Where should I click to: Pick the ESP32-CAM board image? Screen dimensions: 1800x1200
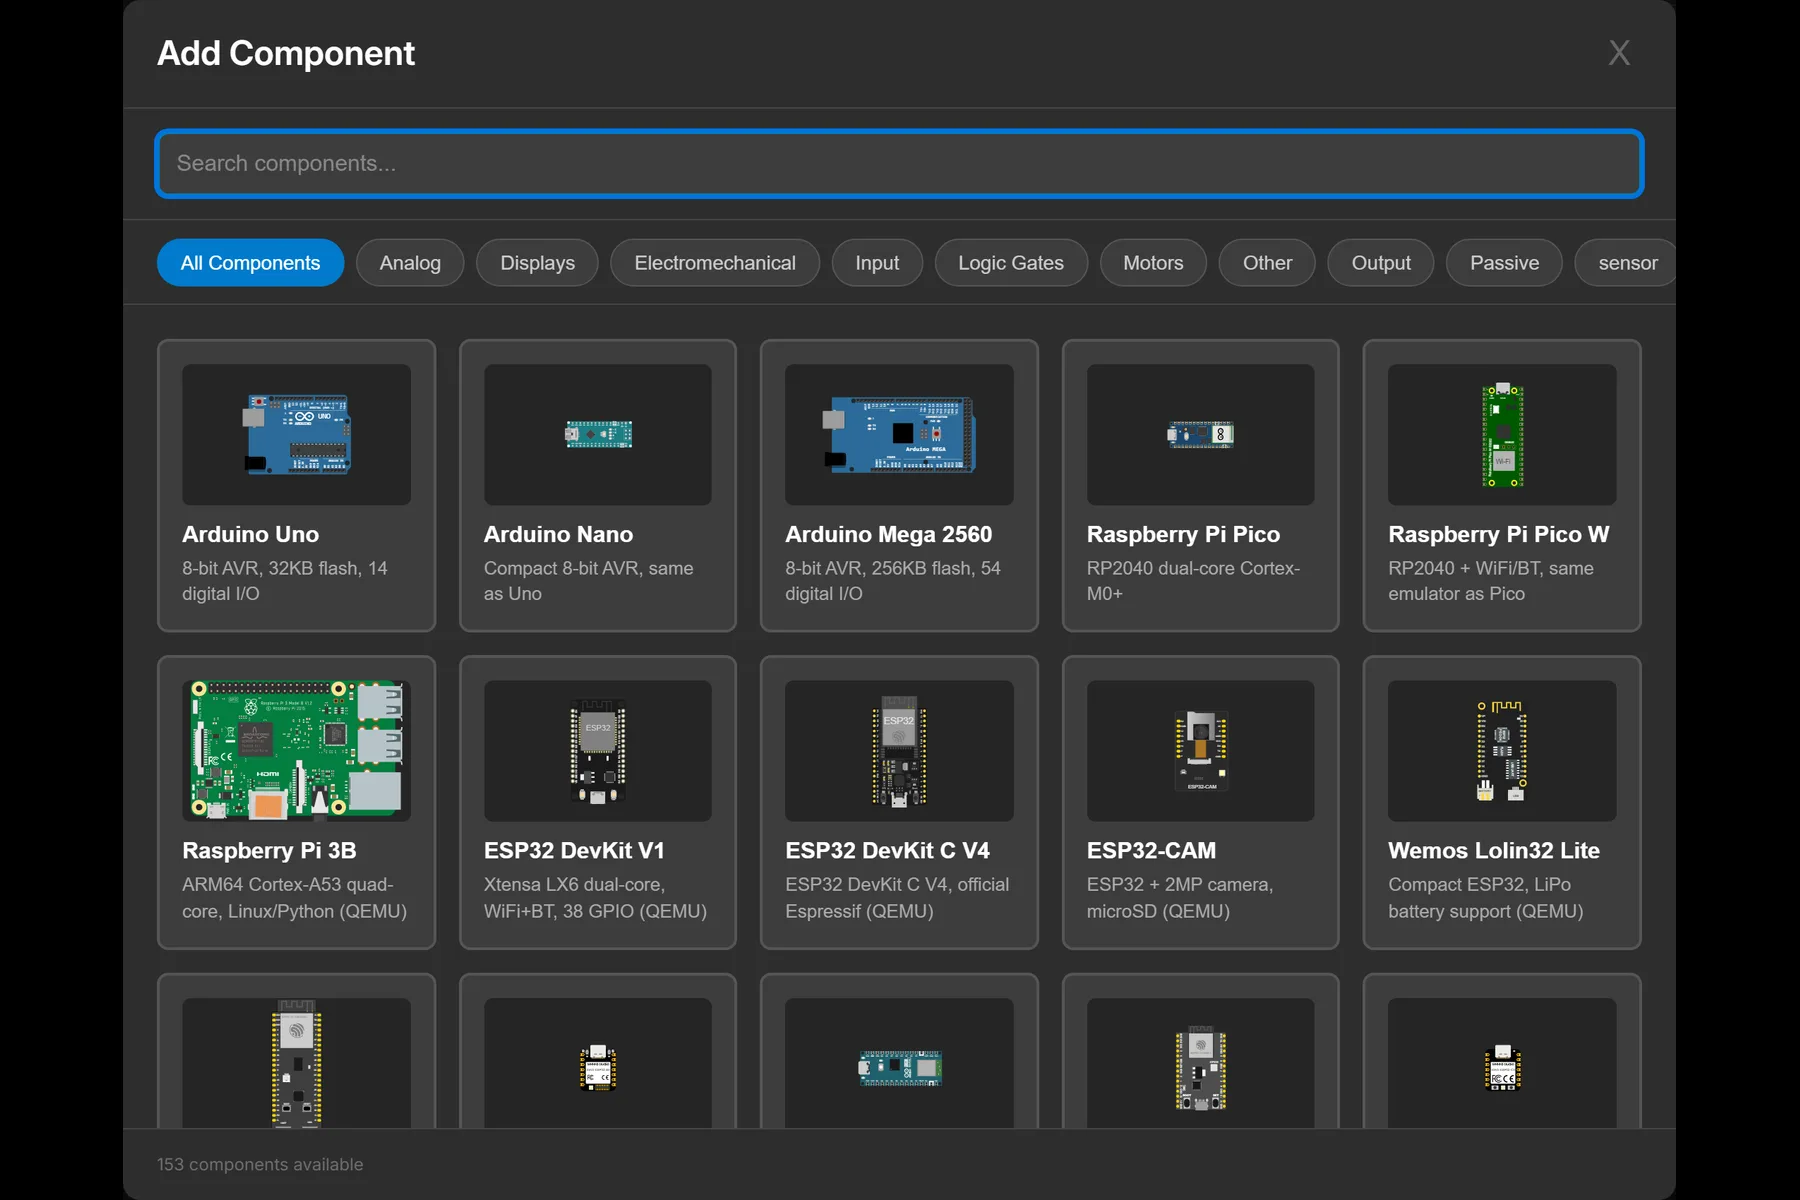(x=1200, y=751)
